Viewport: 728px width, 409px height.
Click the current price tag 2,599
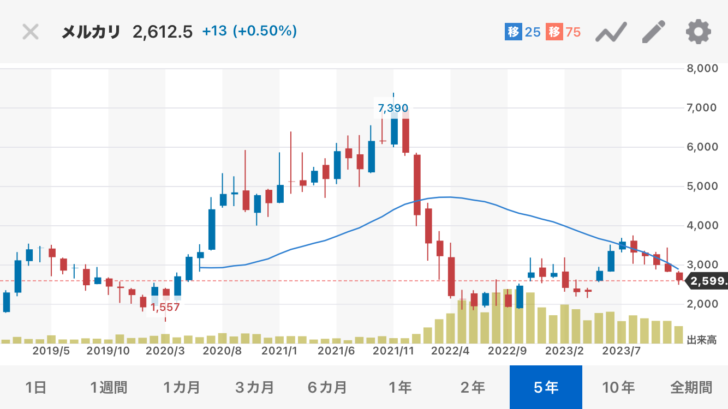point(706,281)
